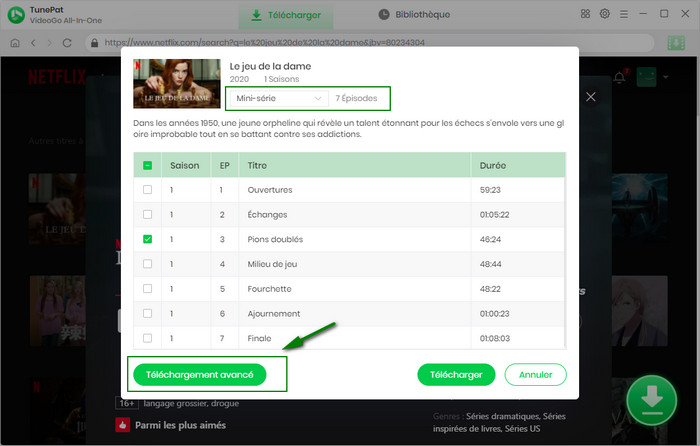Viewport: 700px width, 446px height.
Task: Check the Échanges episode checkbox
Action: [x=147, y=214]
